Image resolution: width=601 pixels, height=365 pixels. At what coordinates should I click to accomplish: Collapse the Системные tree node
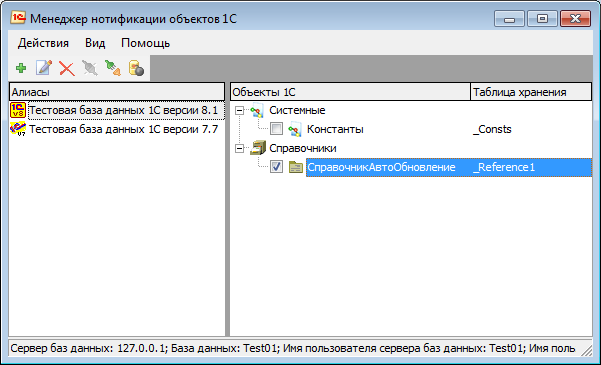tap(239, 110)
